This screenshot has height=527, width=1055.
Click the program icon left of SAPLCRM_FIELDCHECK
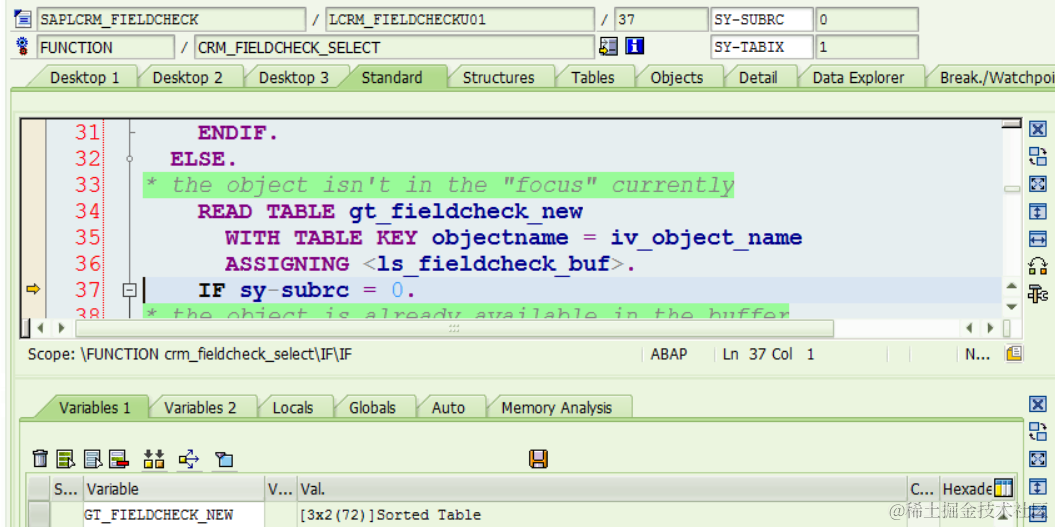[x=22, y=19]
